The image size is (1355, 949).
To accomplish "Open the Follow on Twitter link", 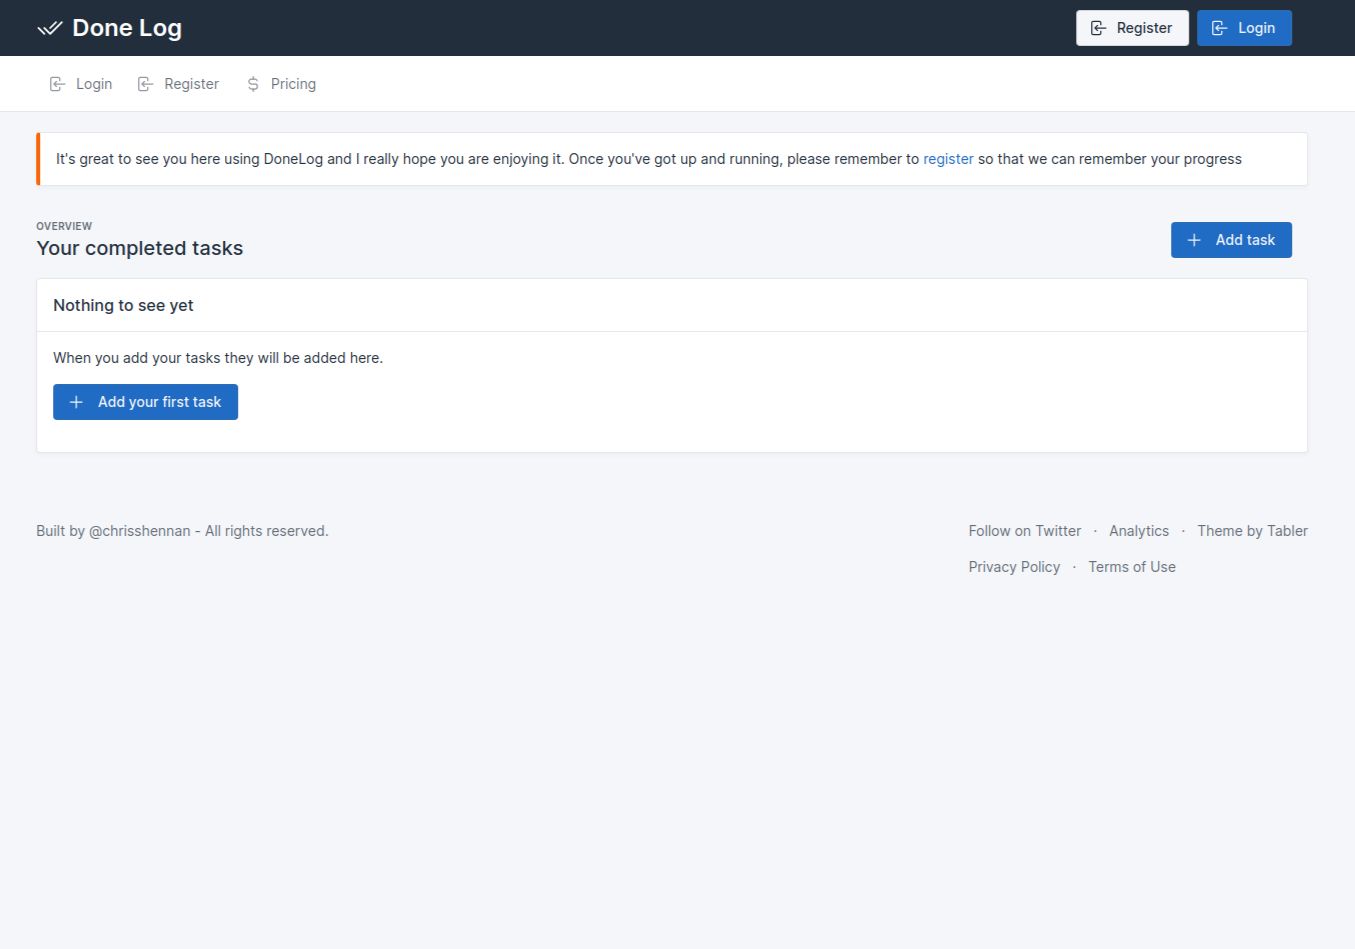I will [1024, 530].
